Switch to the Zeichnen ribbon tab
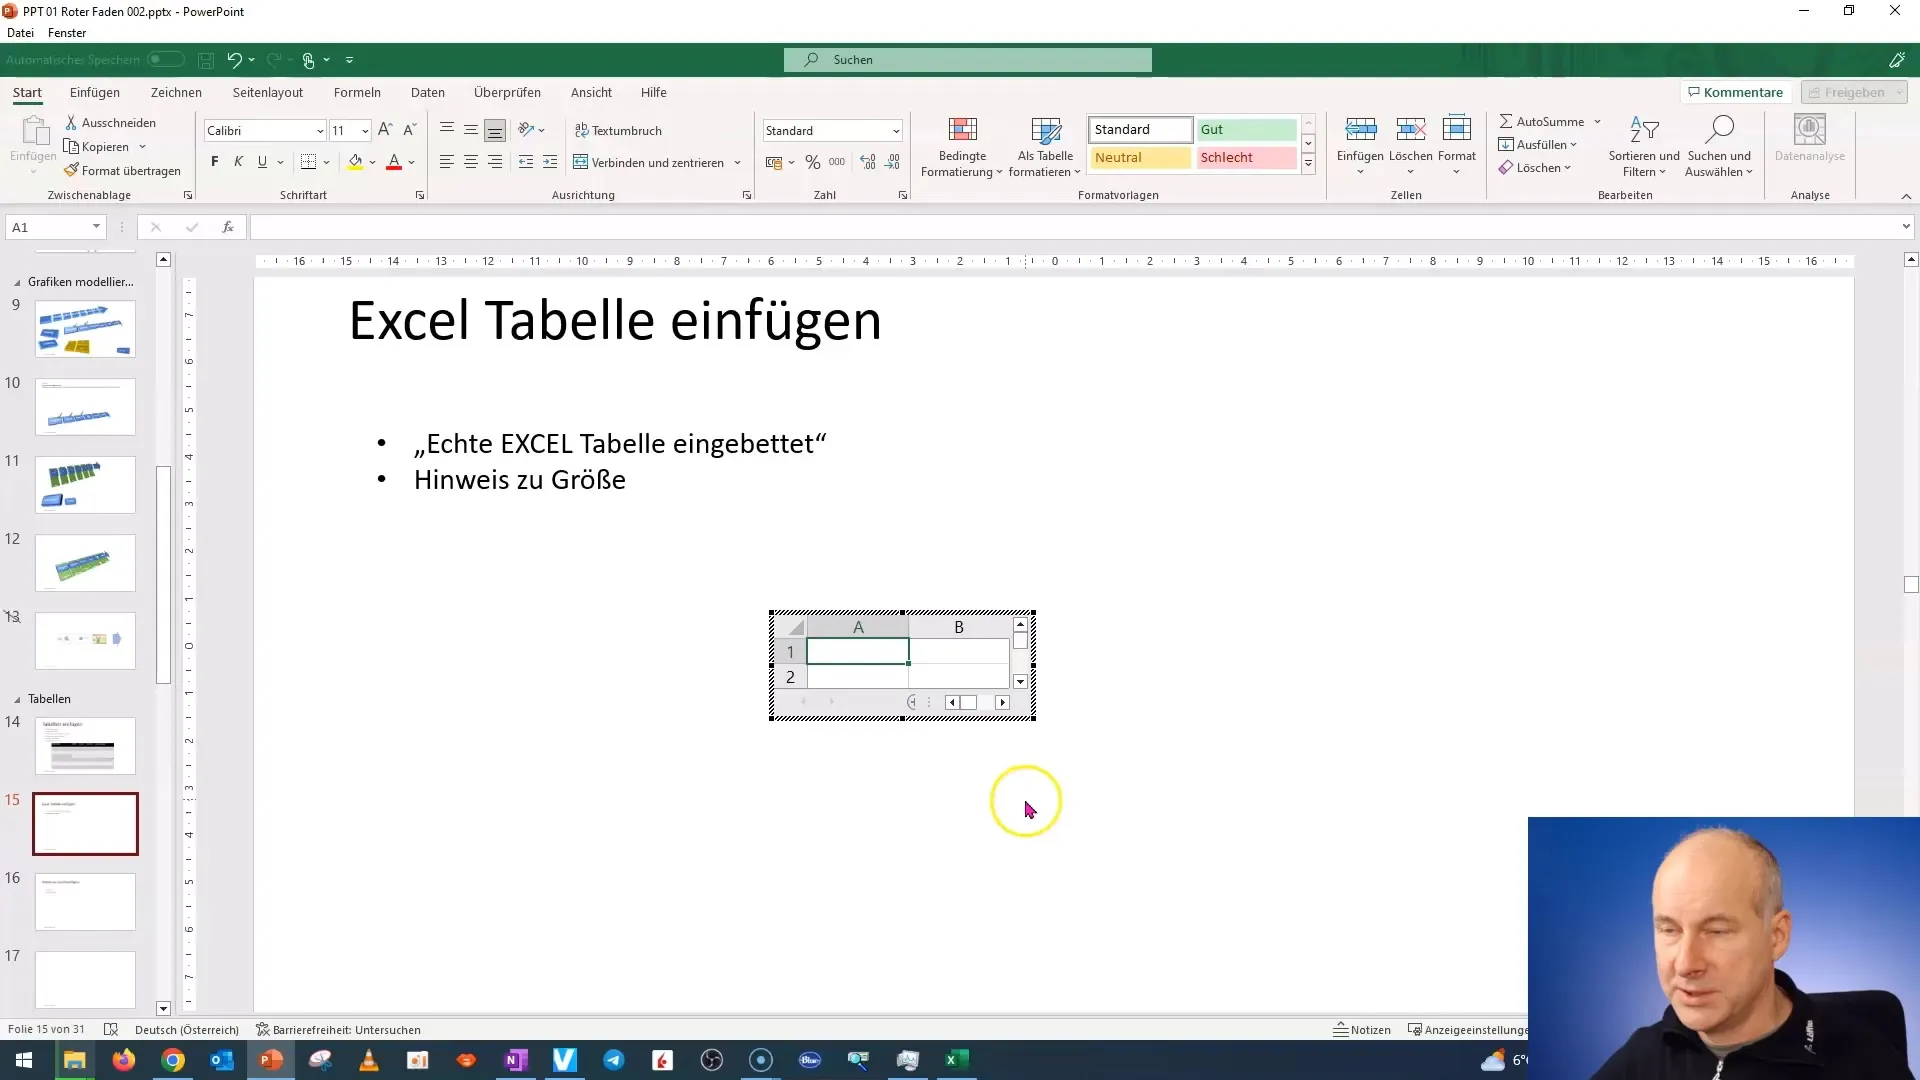This screenshot has height=1080, width=1920. point(176,92)
